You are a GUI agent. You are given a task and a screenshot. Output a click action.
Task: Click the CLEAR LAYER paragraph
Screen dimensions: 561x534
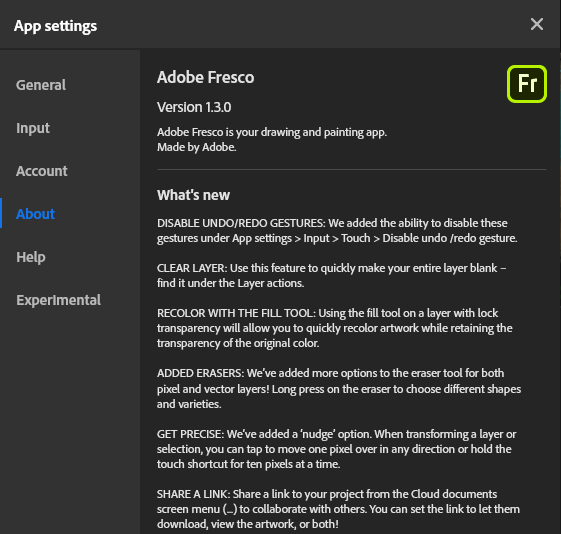[x=331, y=275]
